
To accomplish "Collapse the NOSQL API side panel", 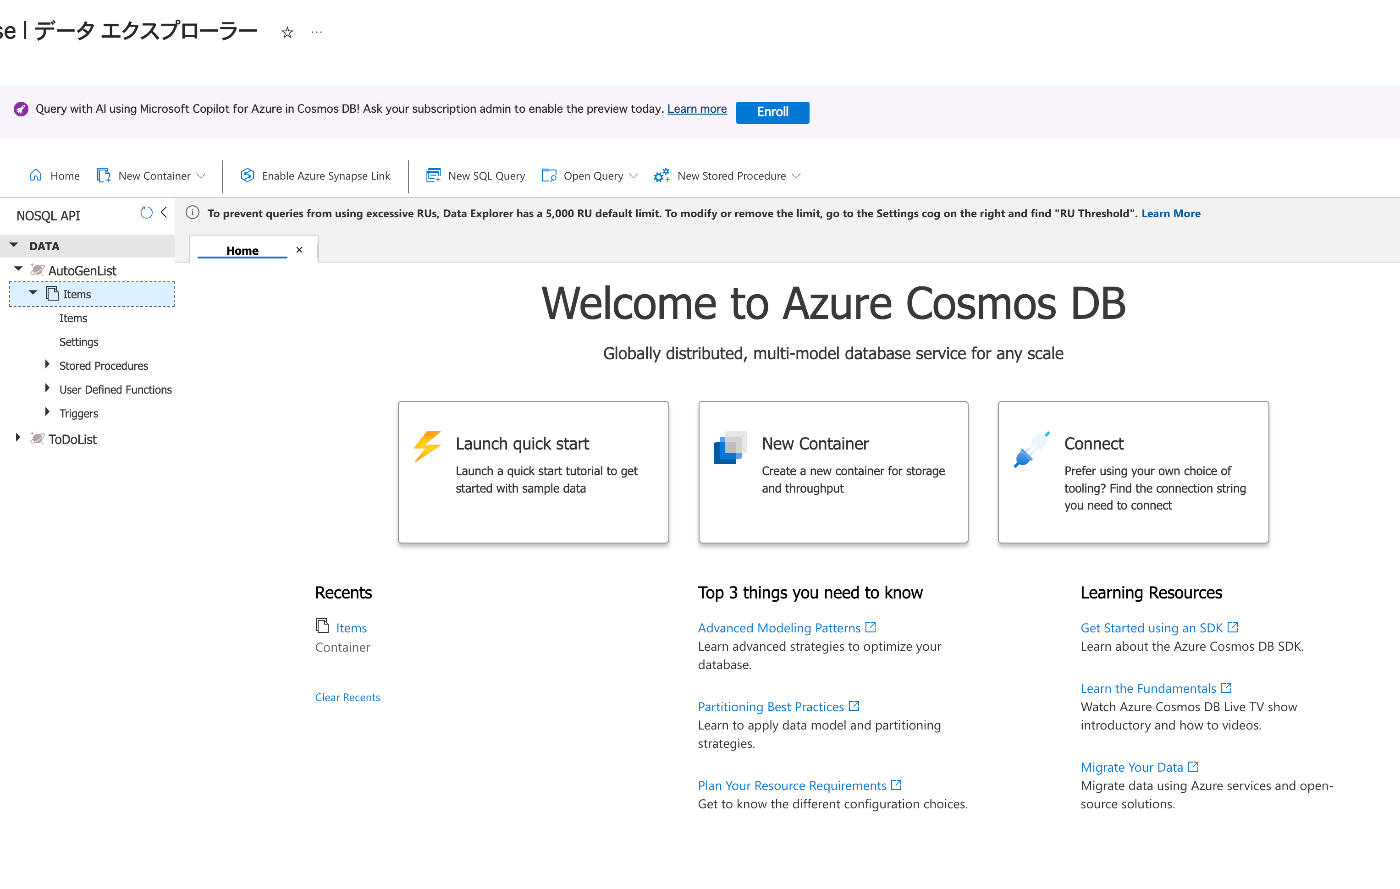I will [164, 213].
